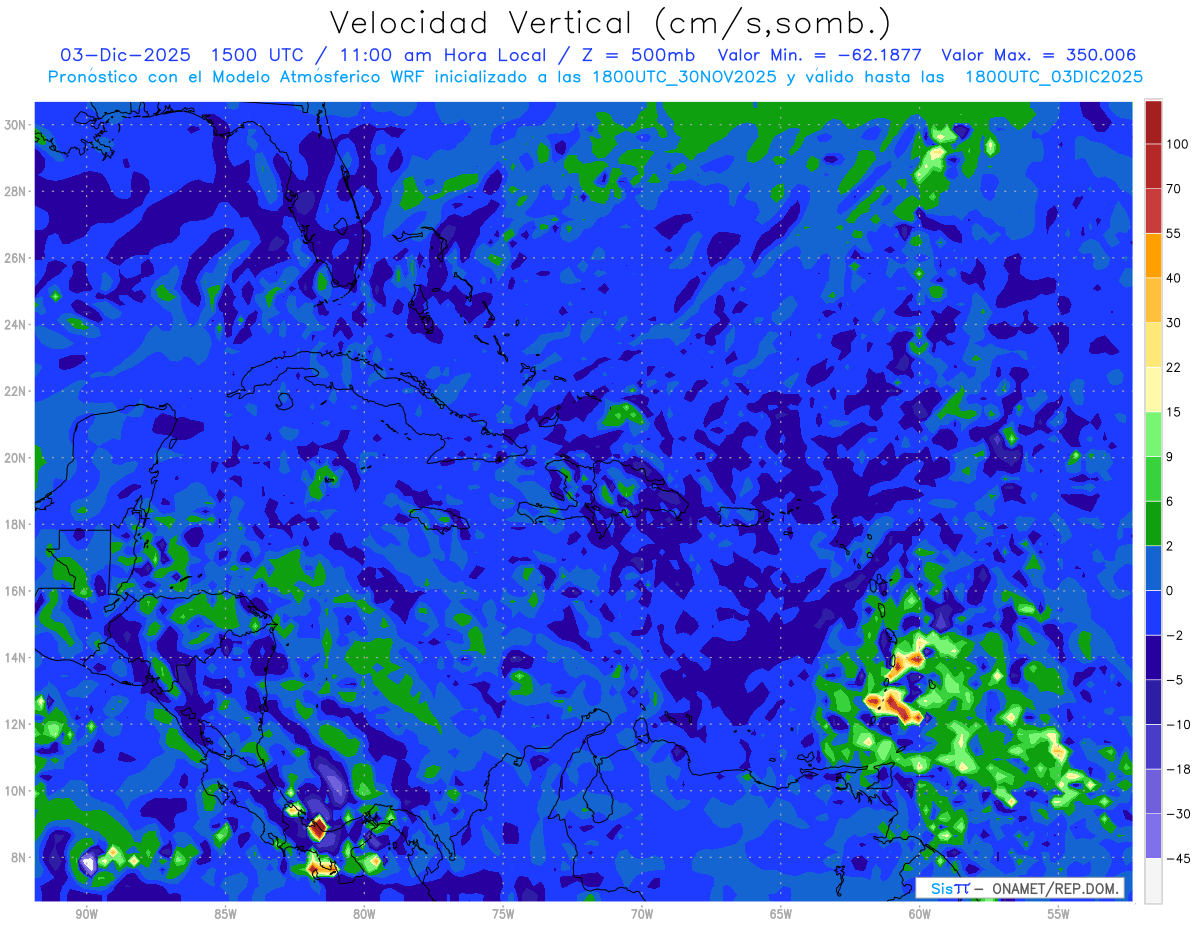The height and width of the screenshot is (927, 1200).
Task: Click the latitude label "30N"
Action: [x=16, y=125]
